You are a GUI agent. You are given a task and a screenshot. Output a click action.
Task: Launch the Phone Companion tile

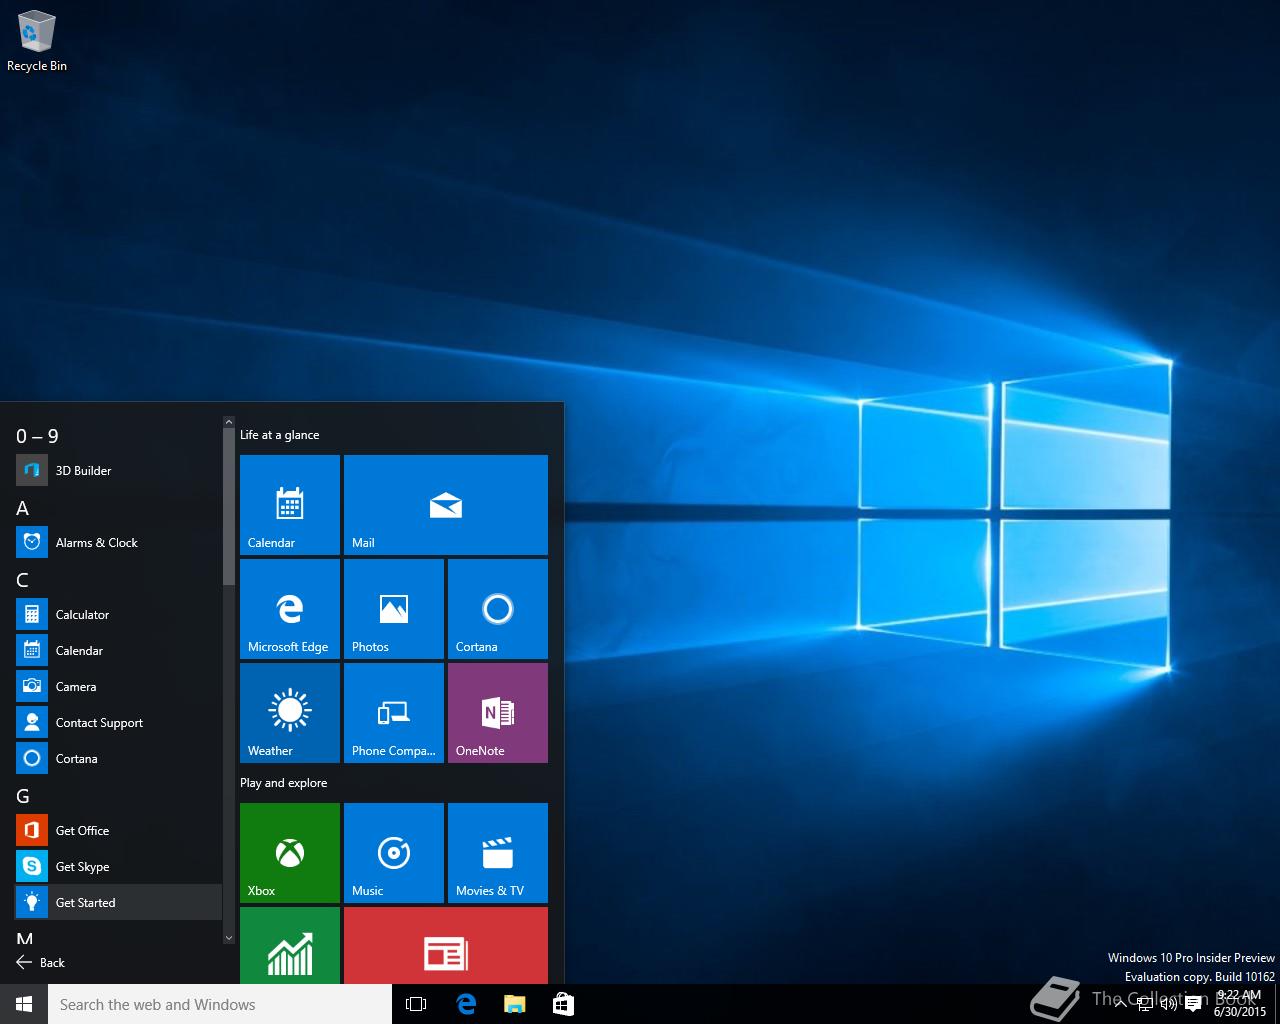coord(394,713)
